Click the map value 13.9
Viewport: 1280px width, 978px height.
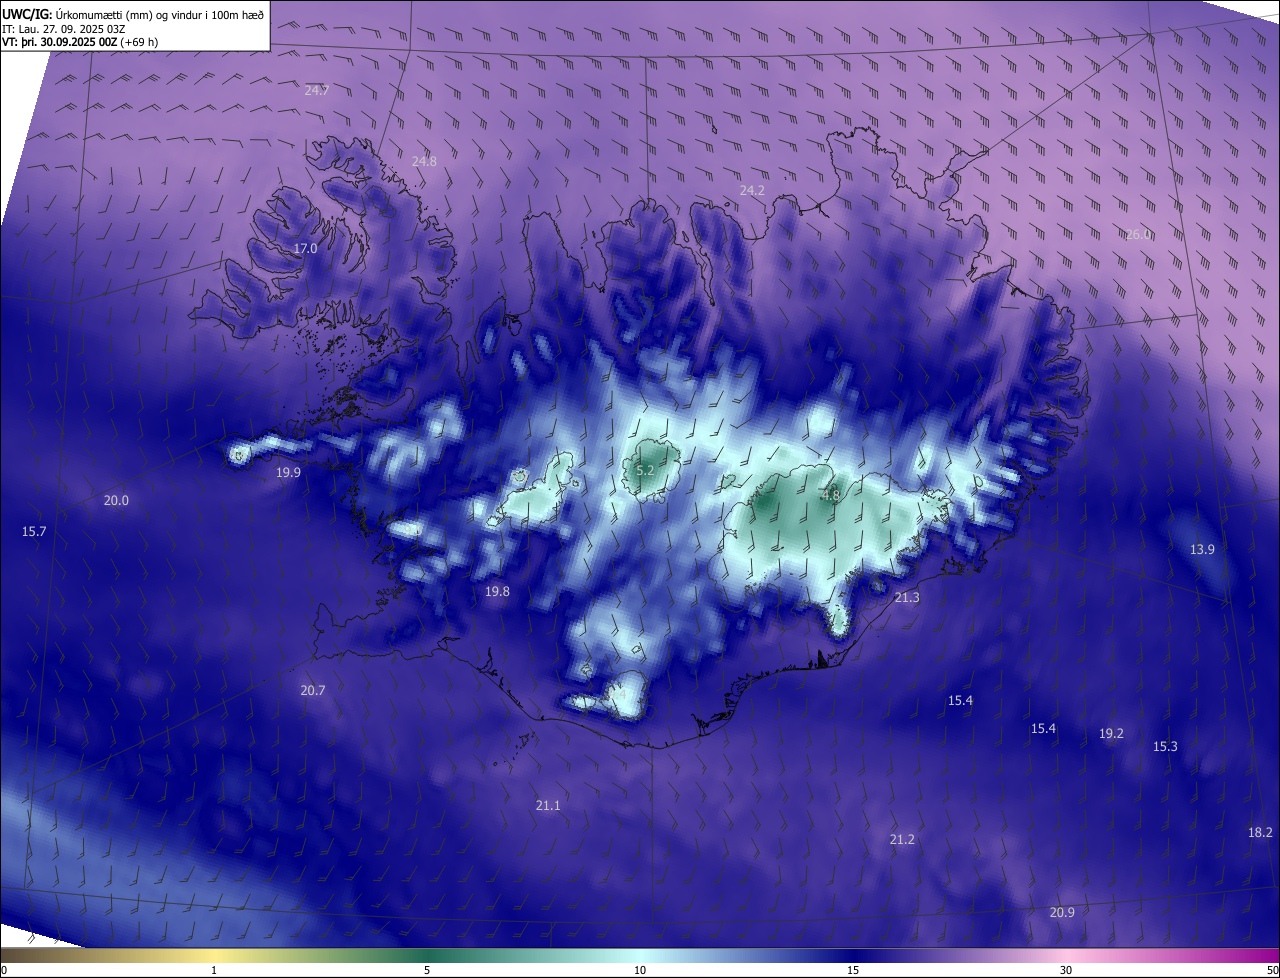[1202, 549]
